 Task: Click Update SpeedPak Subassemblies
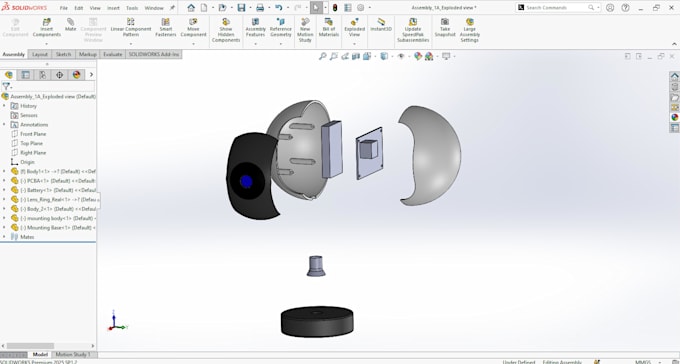coord(413,30)
